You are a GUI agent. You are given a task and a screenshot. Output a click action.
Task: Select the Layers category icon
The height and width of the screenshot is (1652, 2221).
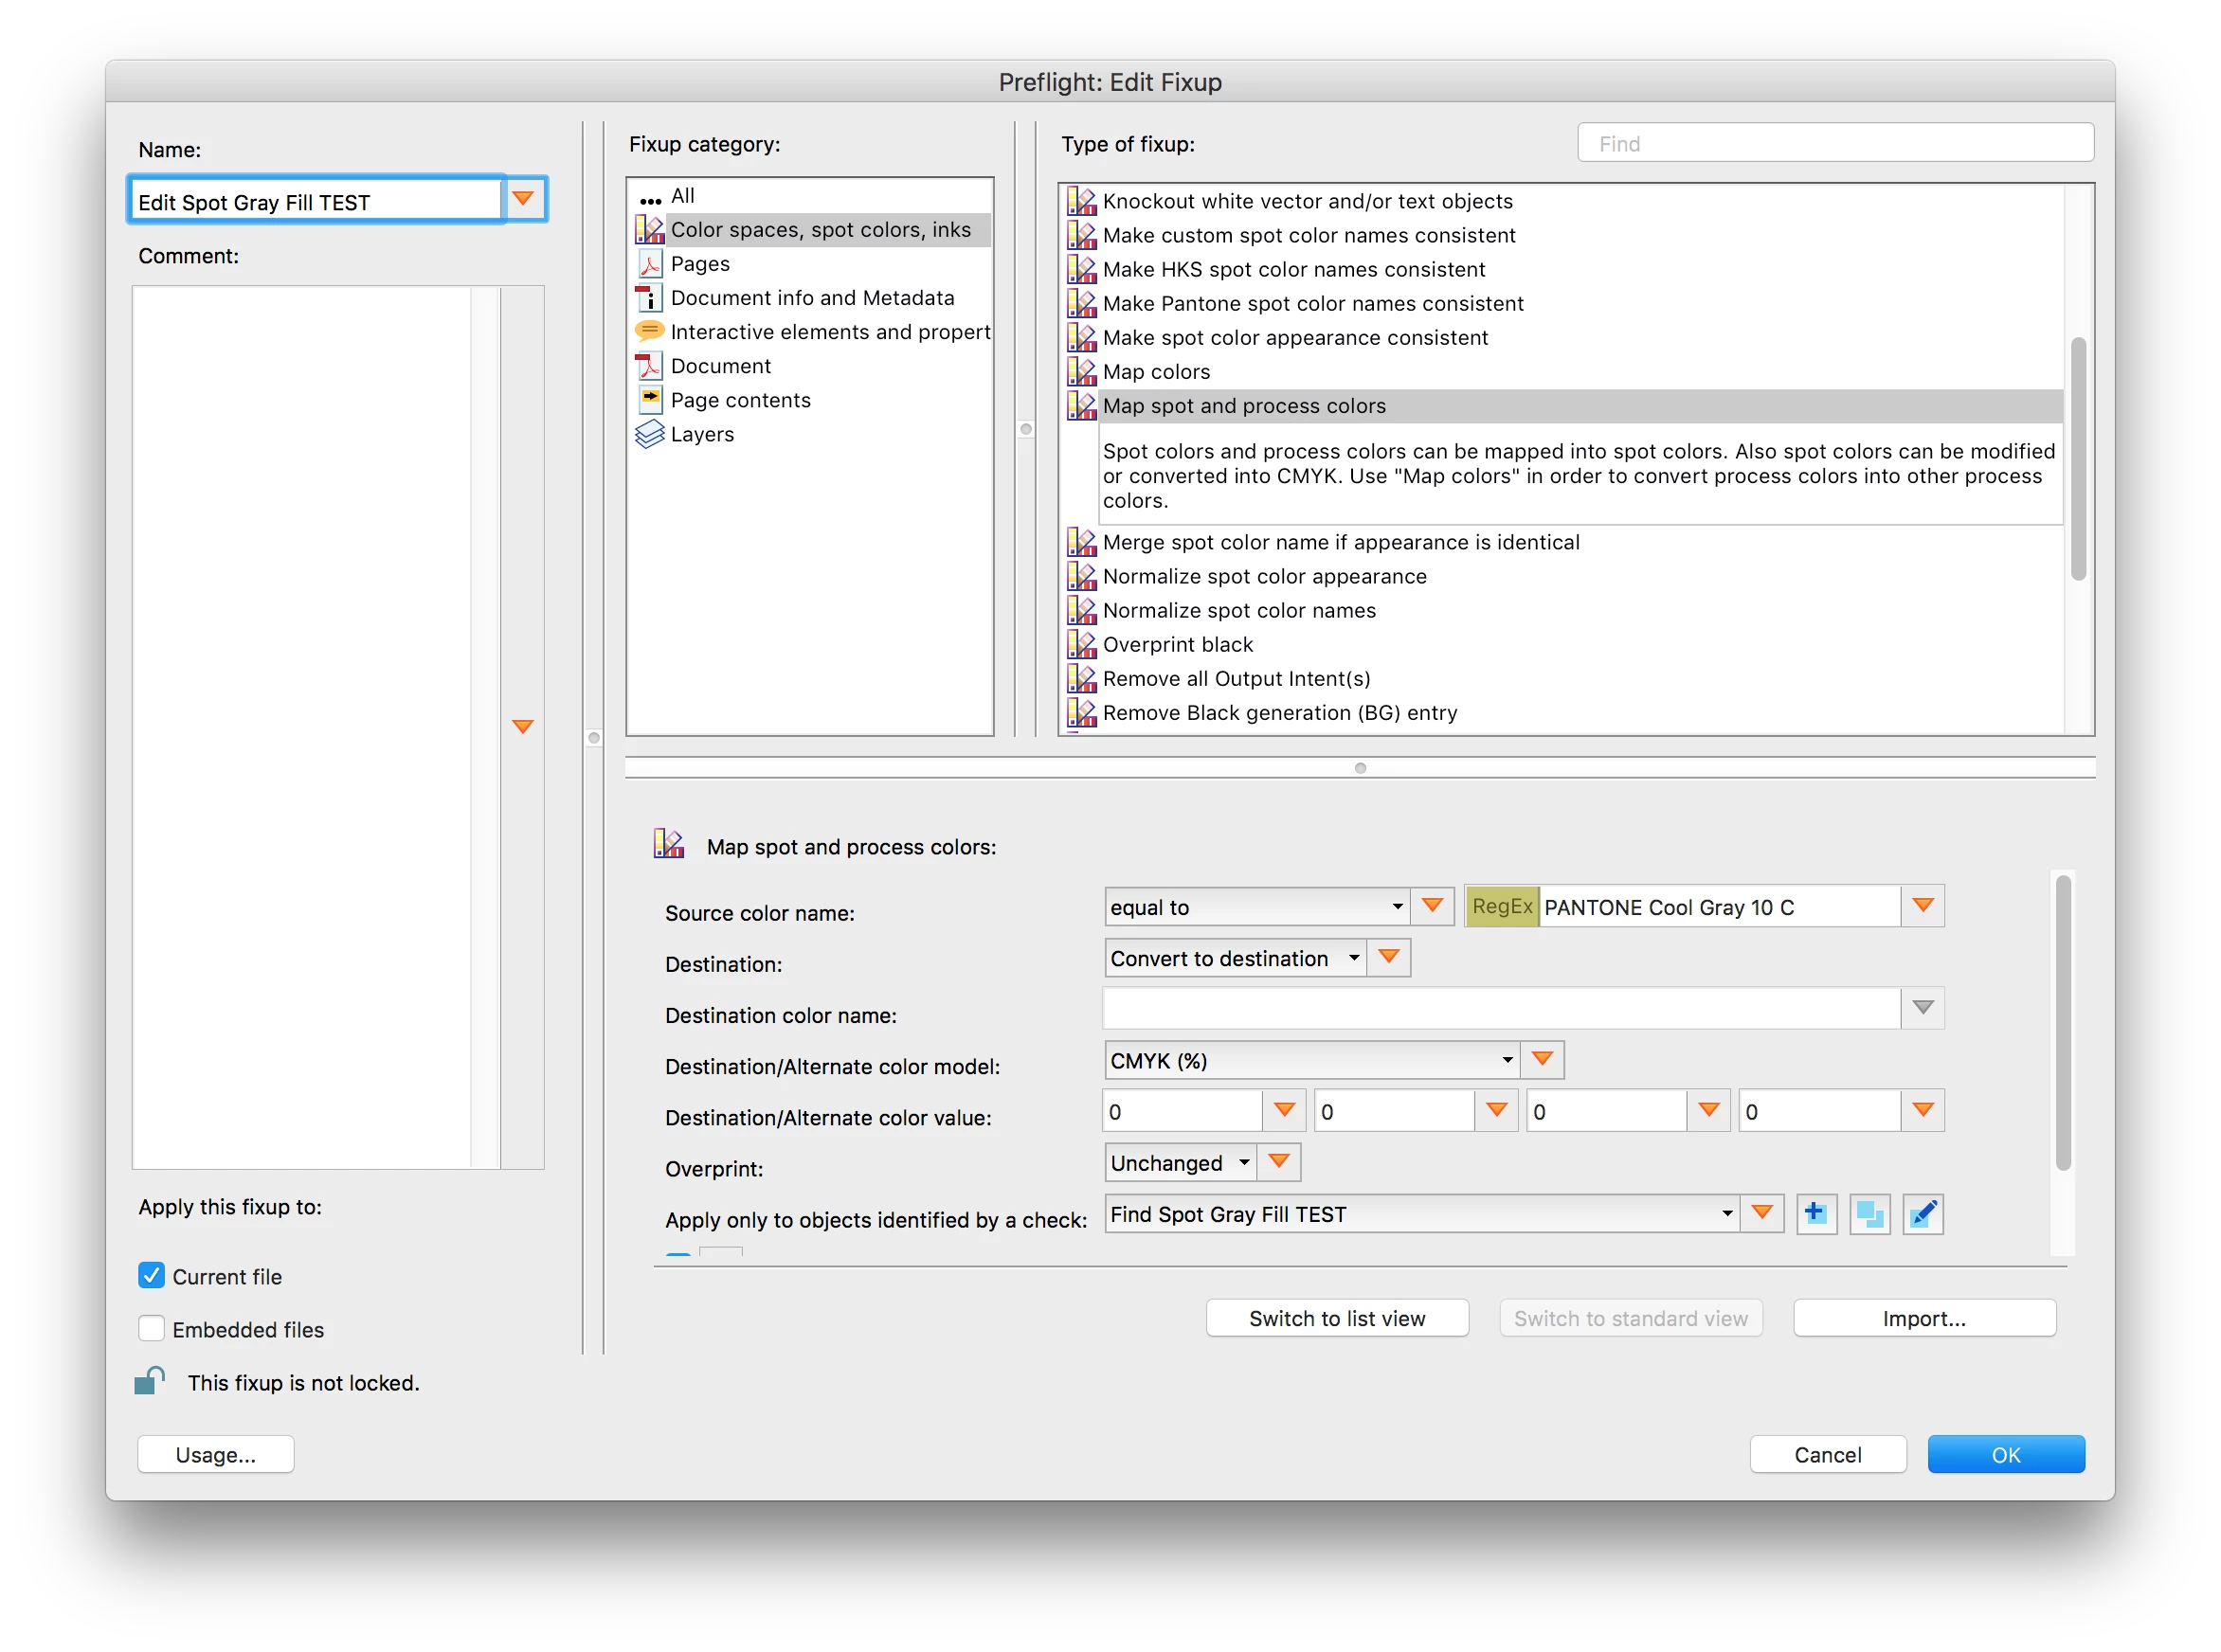point(650,434)
